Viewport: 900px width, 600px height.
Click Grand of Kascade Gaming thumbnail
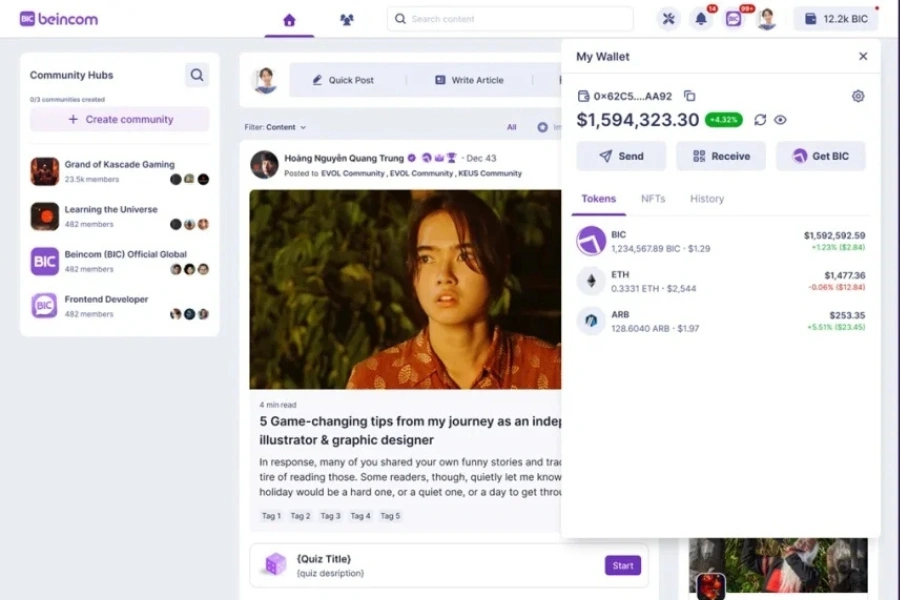point(45,171)
